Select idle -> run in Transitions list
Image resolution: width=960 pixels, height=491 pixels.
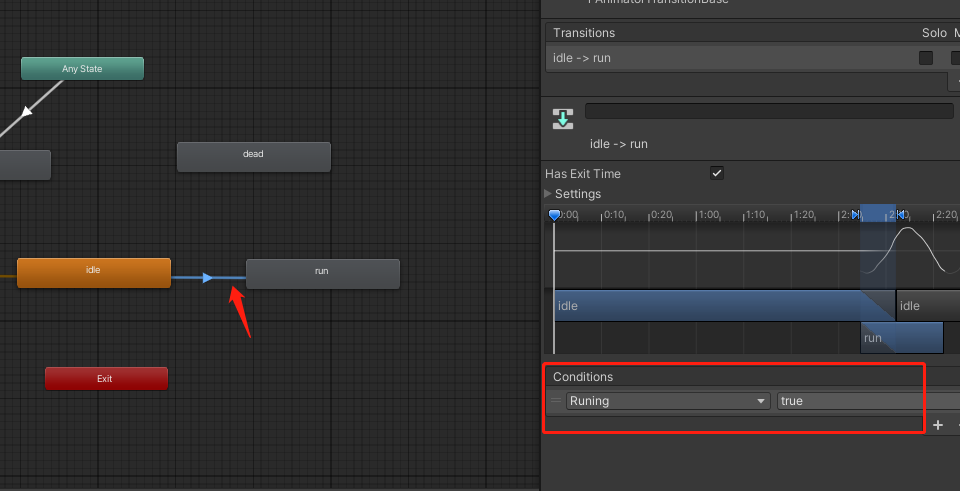click(x=752, y=58)
